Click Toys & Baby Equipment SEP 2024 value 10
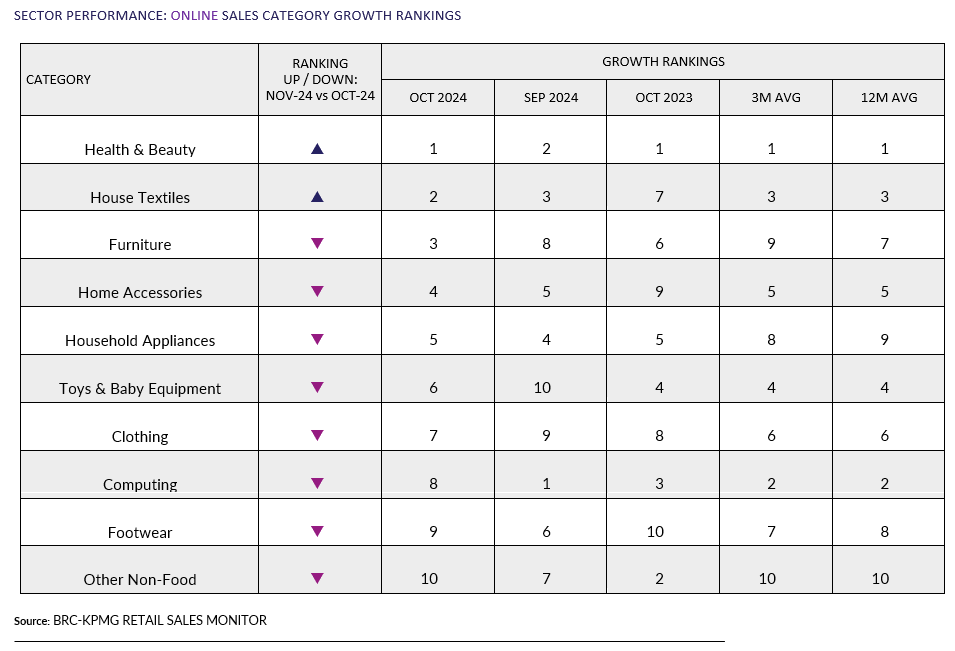955x651 pixels. point(542,387)
